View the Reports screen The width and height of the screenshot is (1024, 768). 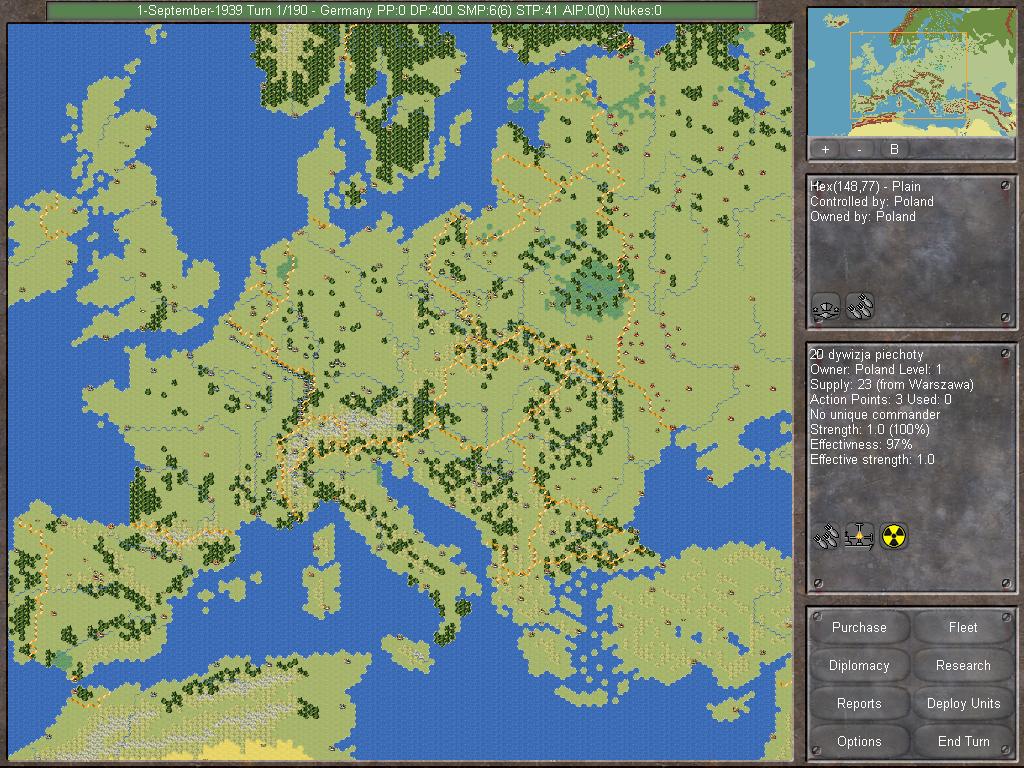click(859, 704)
